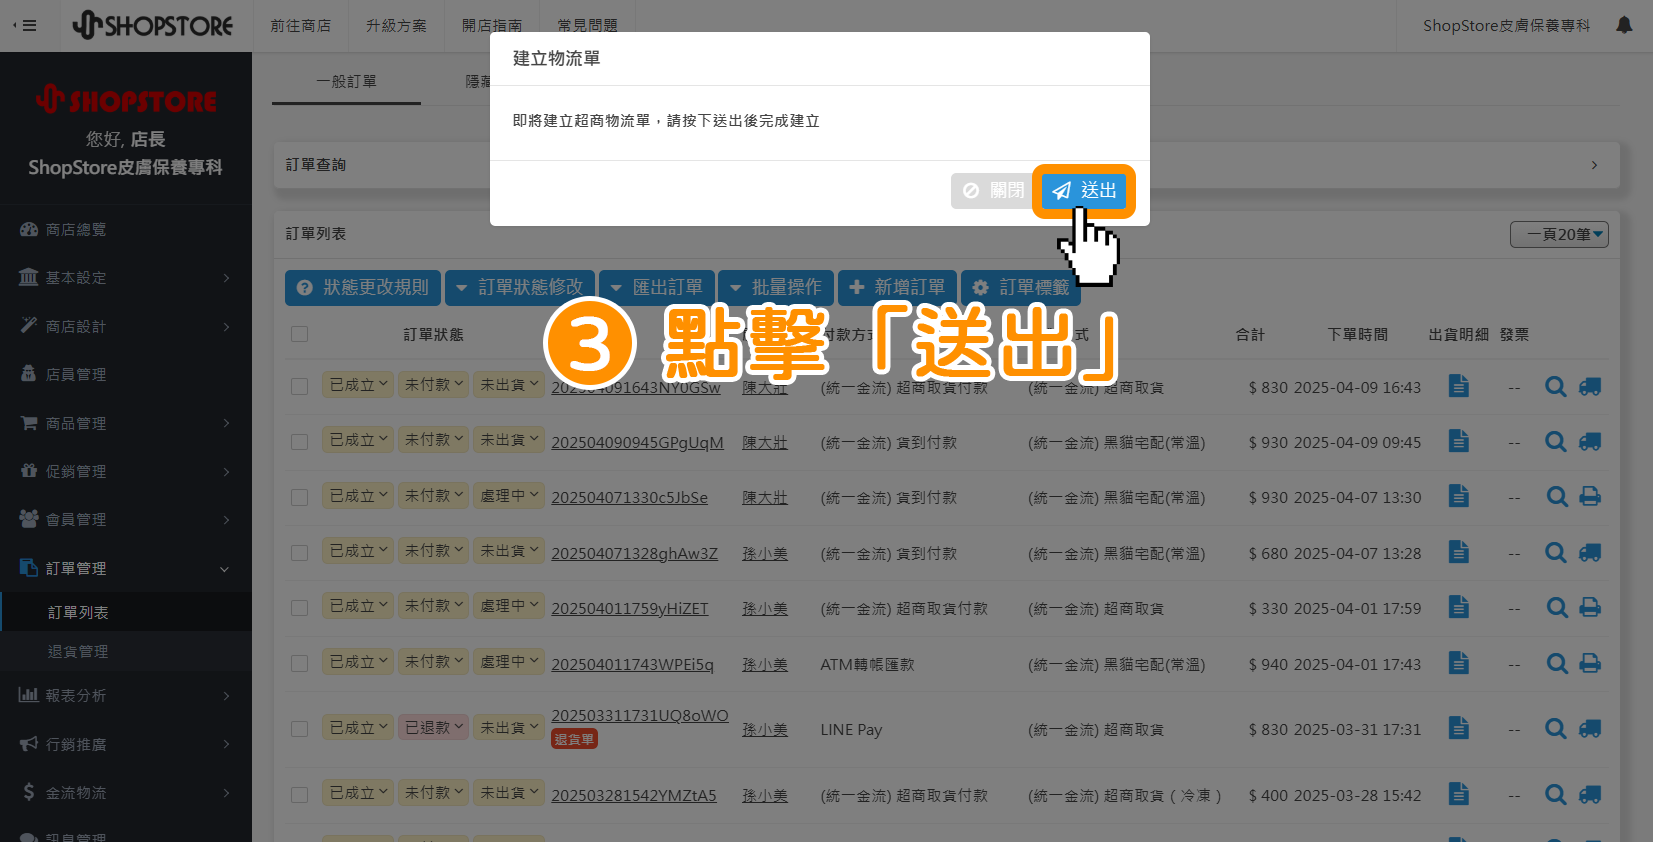Click the 送出 submit button
Image resolution: width=1653 pixels, height=842 pixels.
coord(1084,191)
